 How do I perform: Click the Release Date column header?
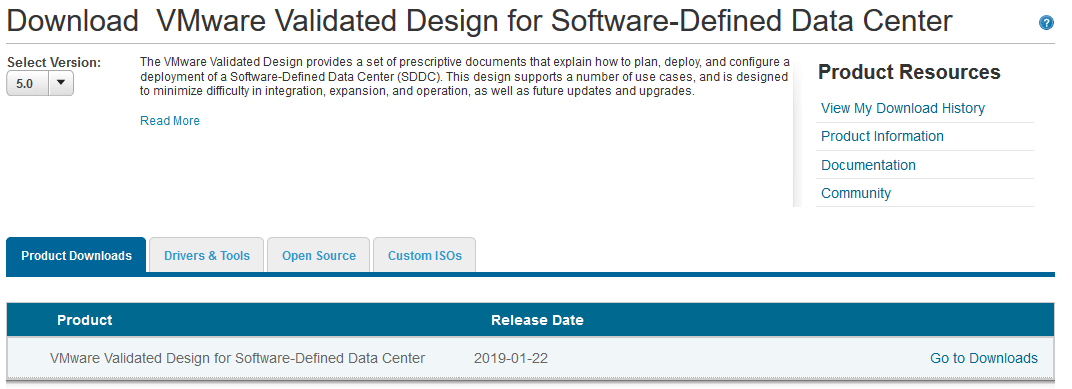click(537, 320)
